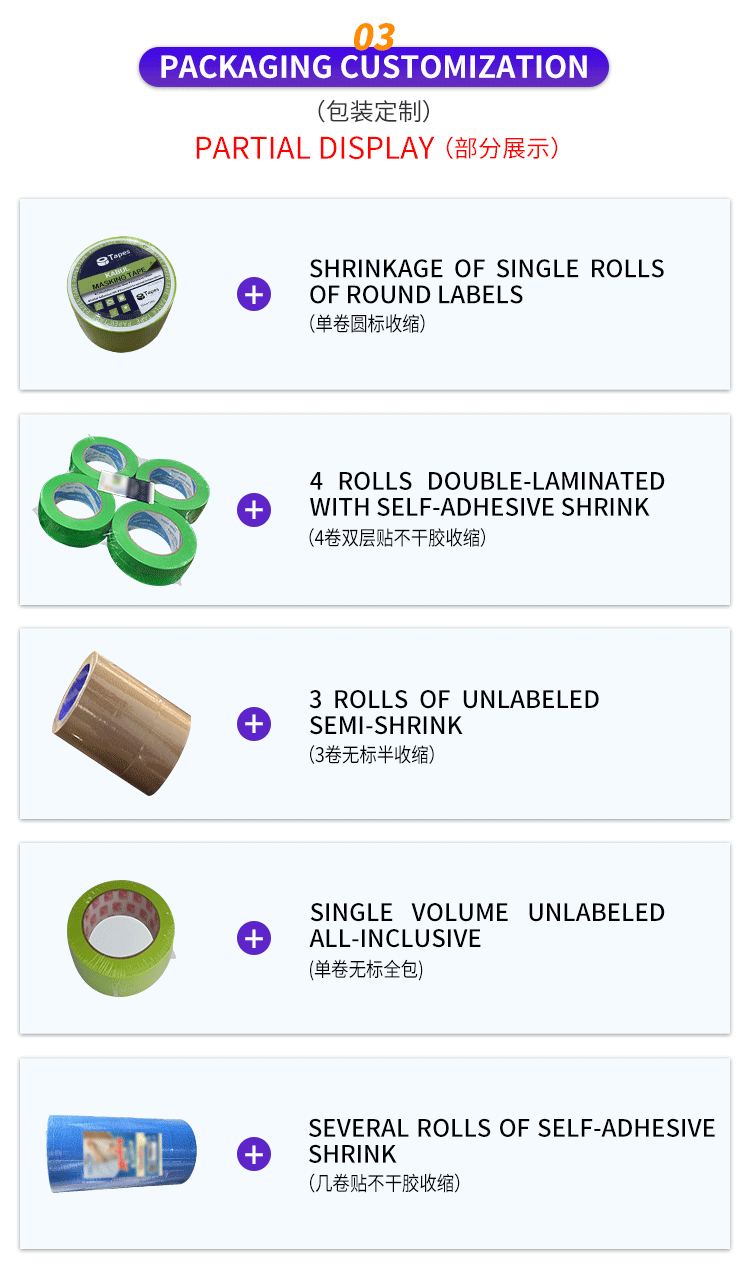Viewport: 750px width, 1274px height.
Task: Select 'Shrinkage of single rolls of round labels' text
Action: 486,281
